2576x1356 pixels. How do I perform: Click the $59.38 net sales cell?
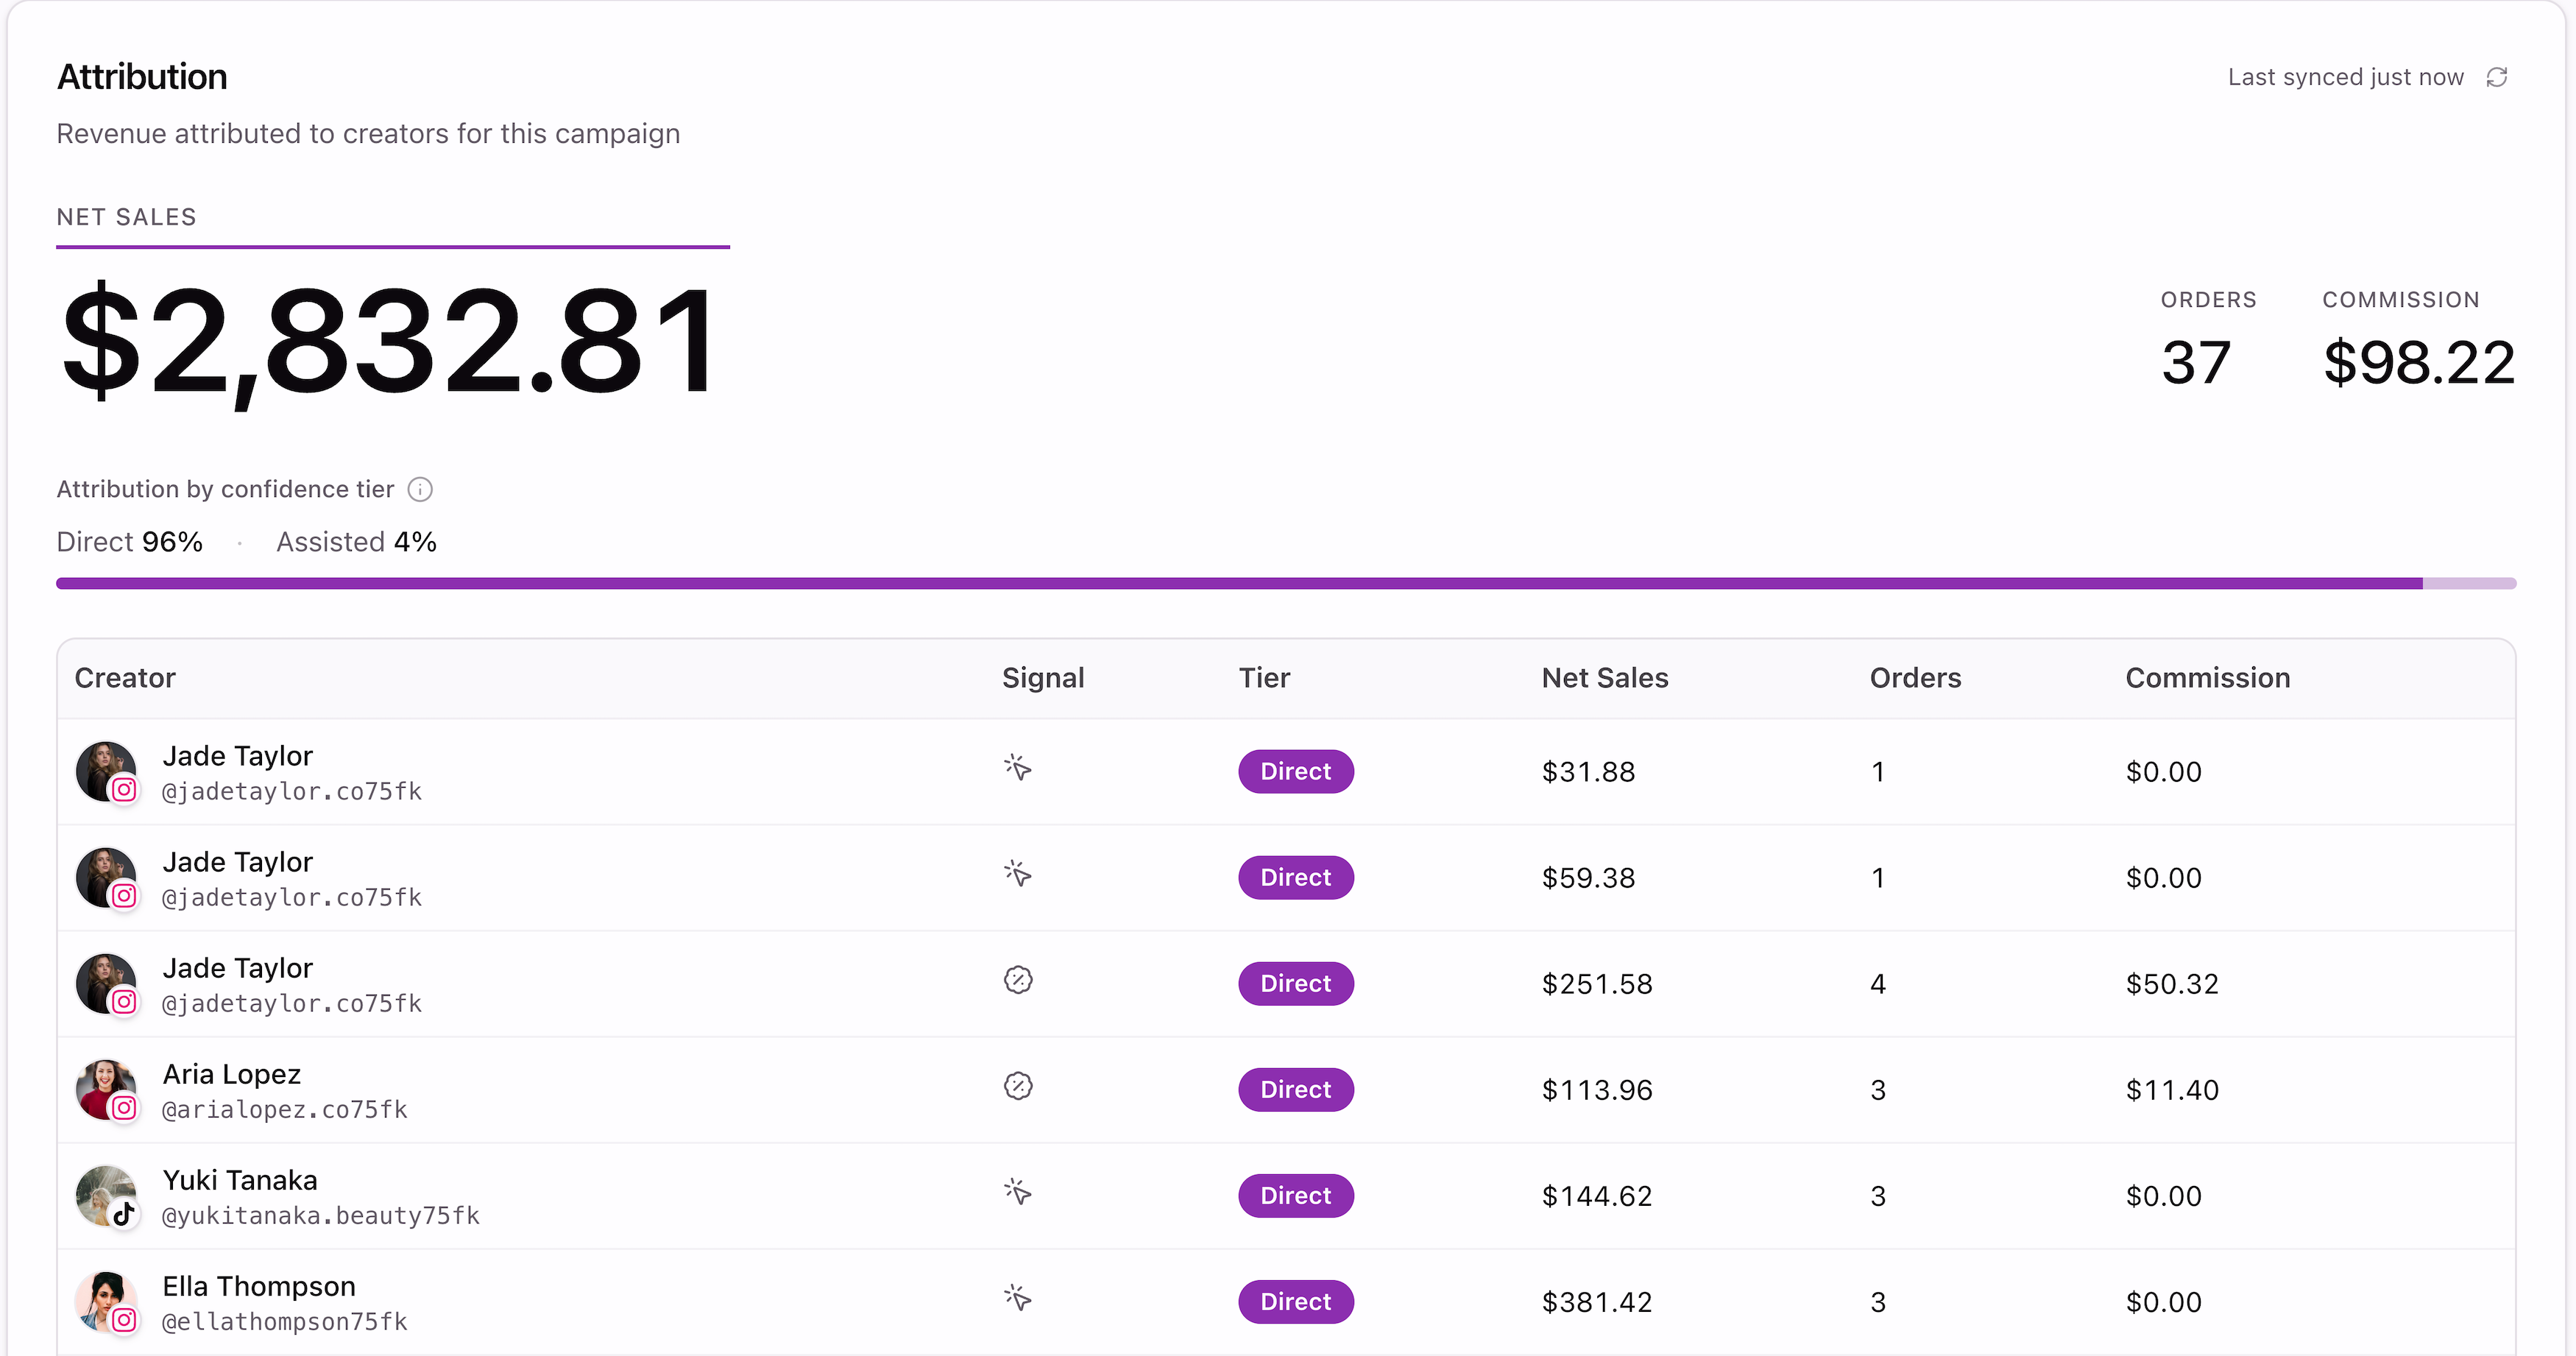[x=1588, y=877]
